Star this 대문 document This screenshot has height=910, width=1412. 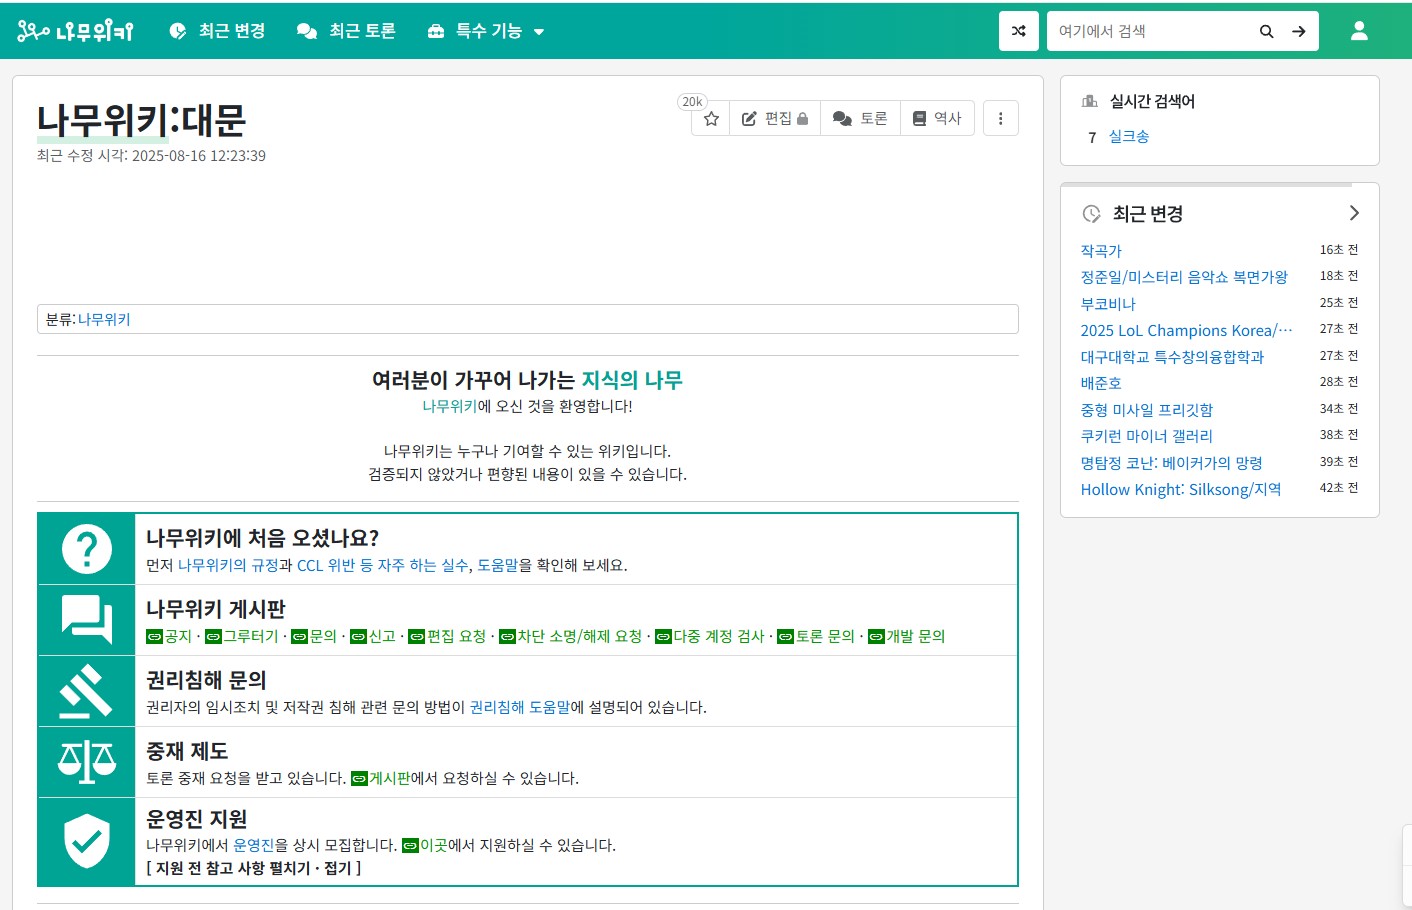711,119
